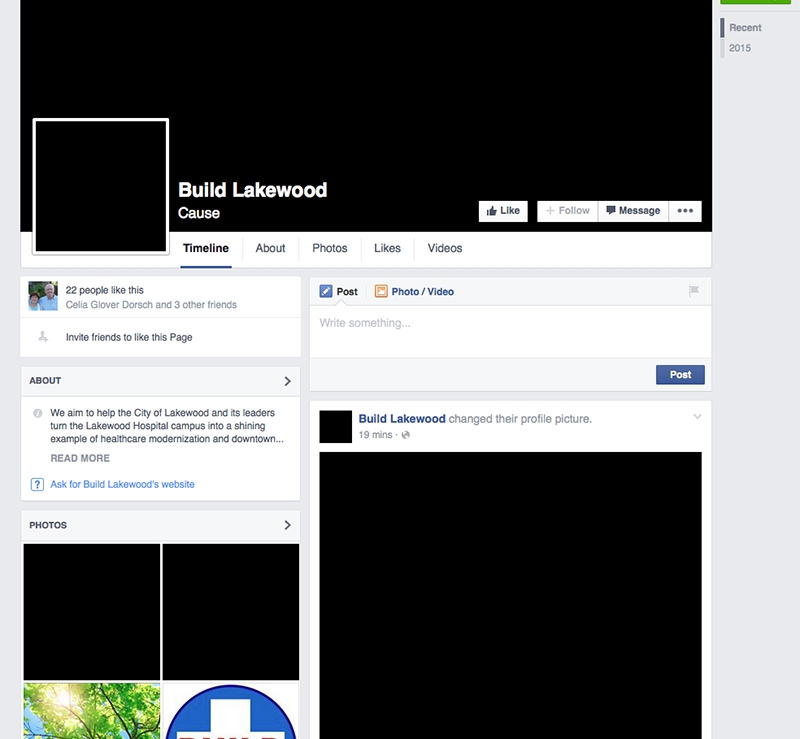This screenshot has height=739, width=800.
Task: Expand the PHOTOS section chevron
Action: tap(287, 525)
